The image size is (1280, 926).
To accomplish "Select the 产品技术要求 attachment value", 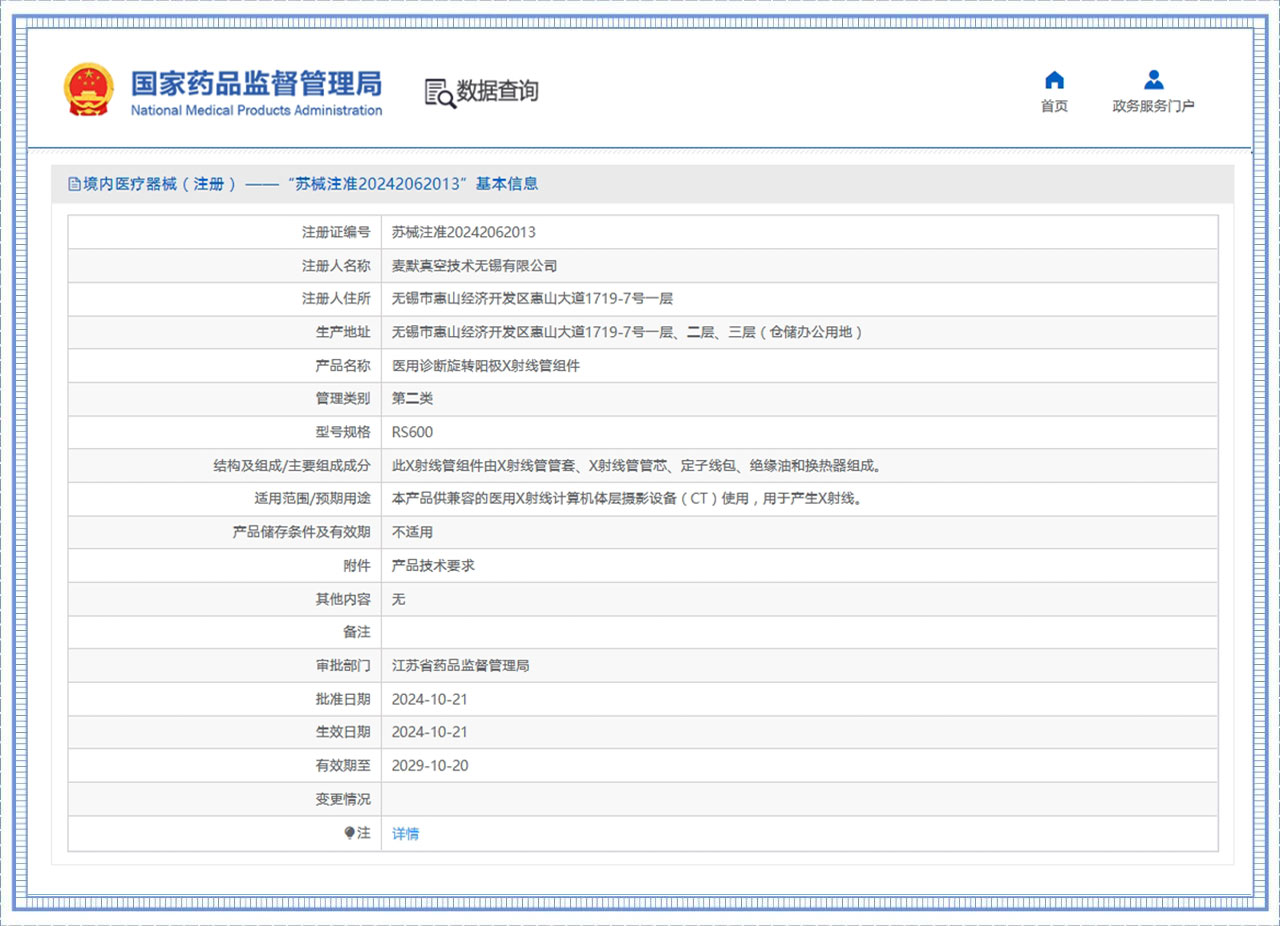I will (433, 565).
